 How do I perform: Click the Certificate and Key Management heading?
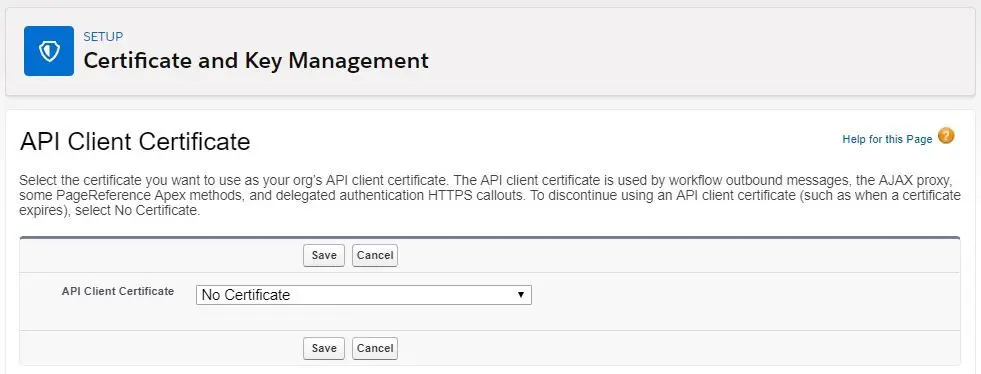coord(256,61)
